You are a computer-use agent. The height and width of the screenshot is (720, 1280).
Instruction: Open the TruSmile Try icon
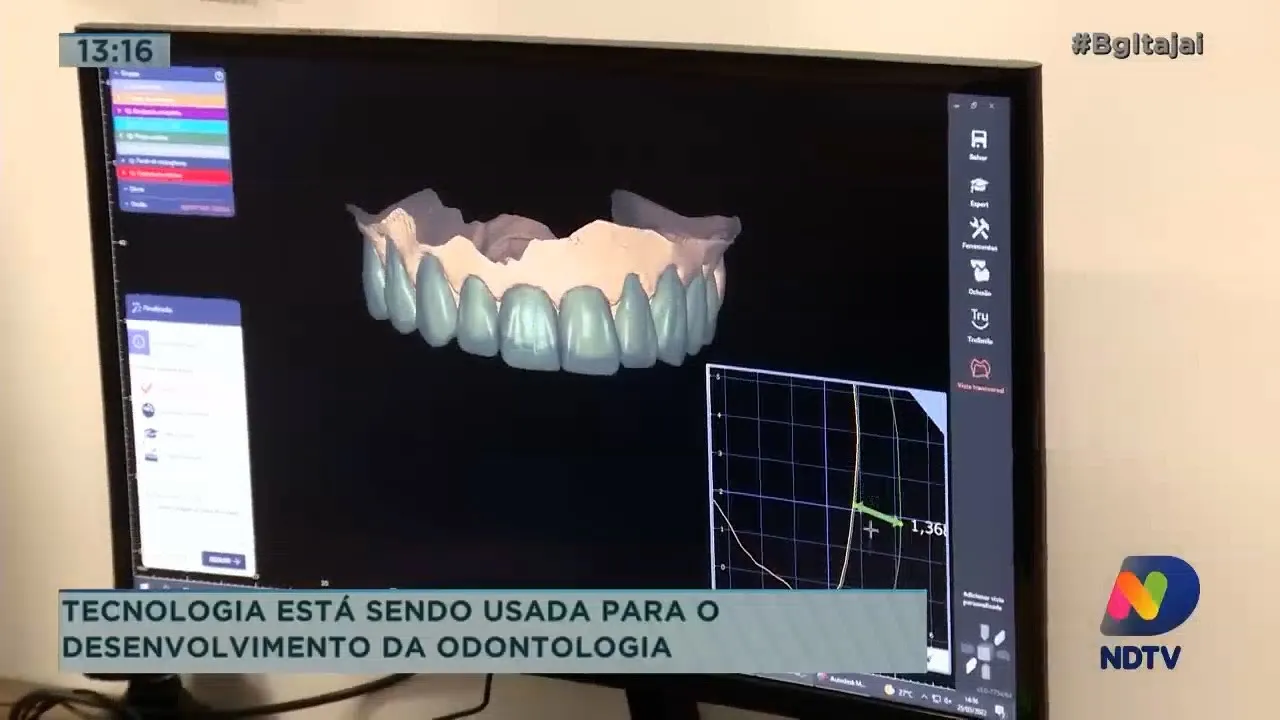pos(979,319)
